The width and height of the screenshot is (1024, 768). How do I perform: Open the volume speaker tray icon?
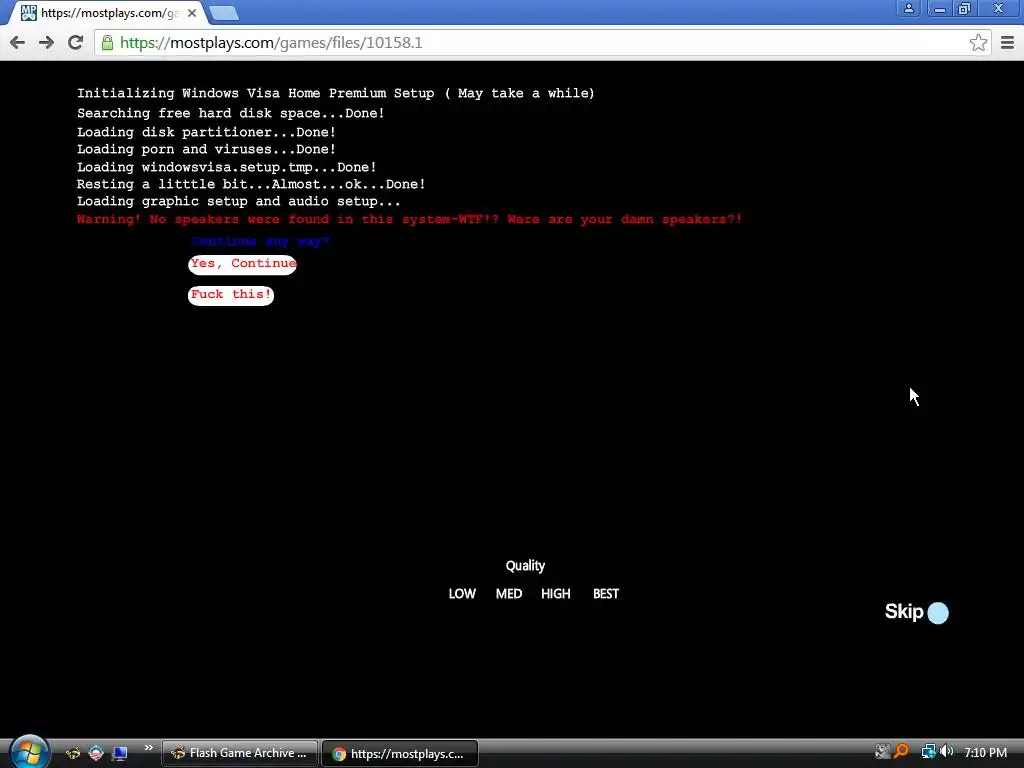click(x=947, y=752)
